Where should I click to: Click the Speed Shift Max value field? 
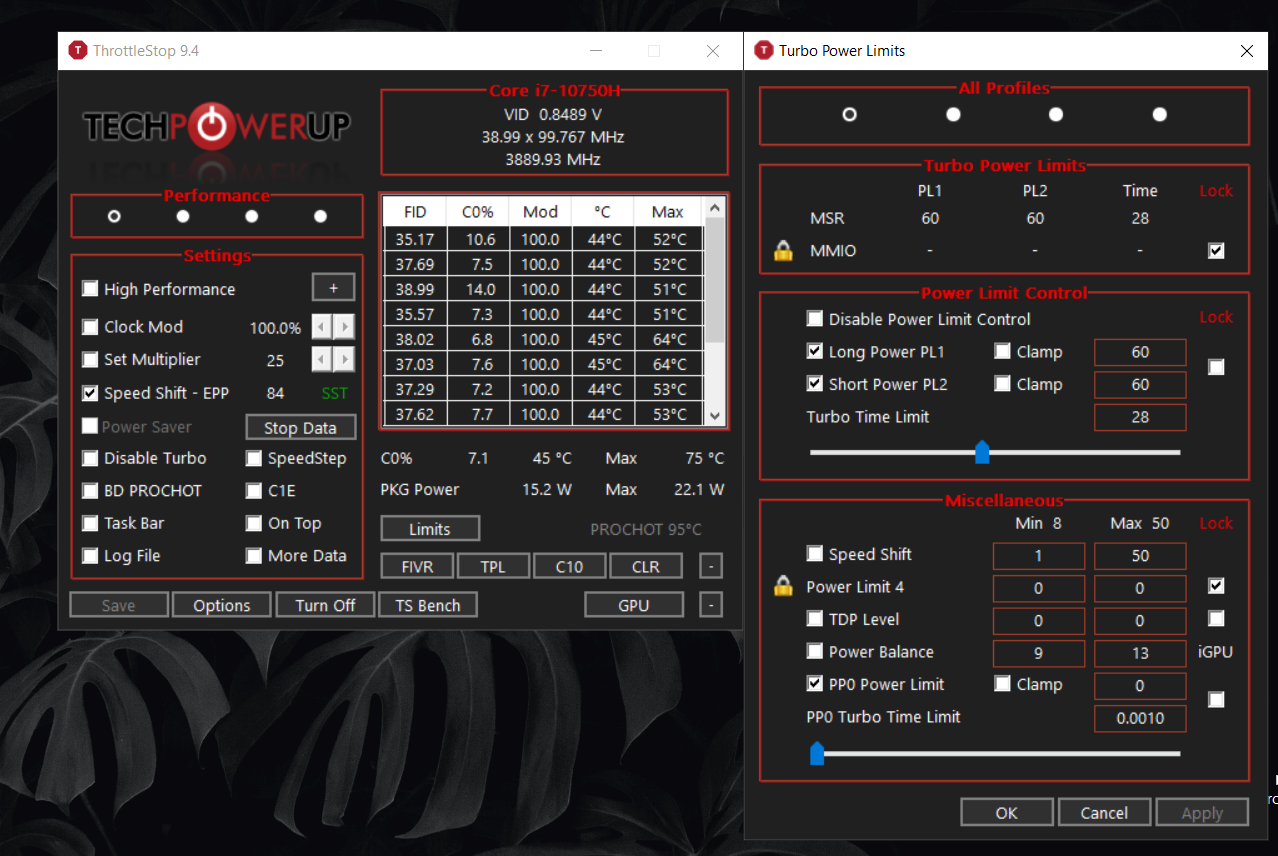(1140, 556)
